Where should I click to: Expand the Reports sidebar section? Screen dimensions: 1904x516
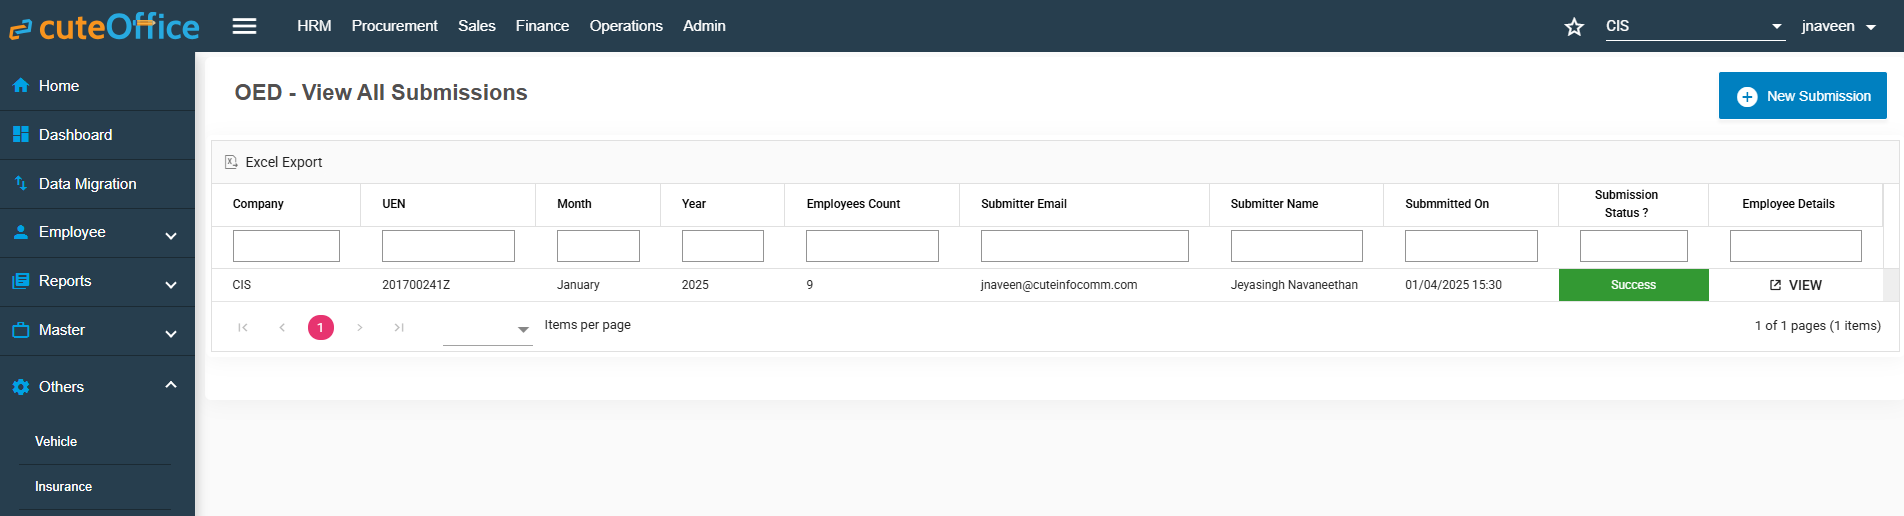click(170, 284)
